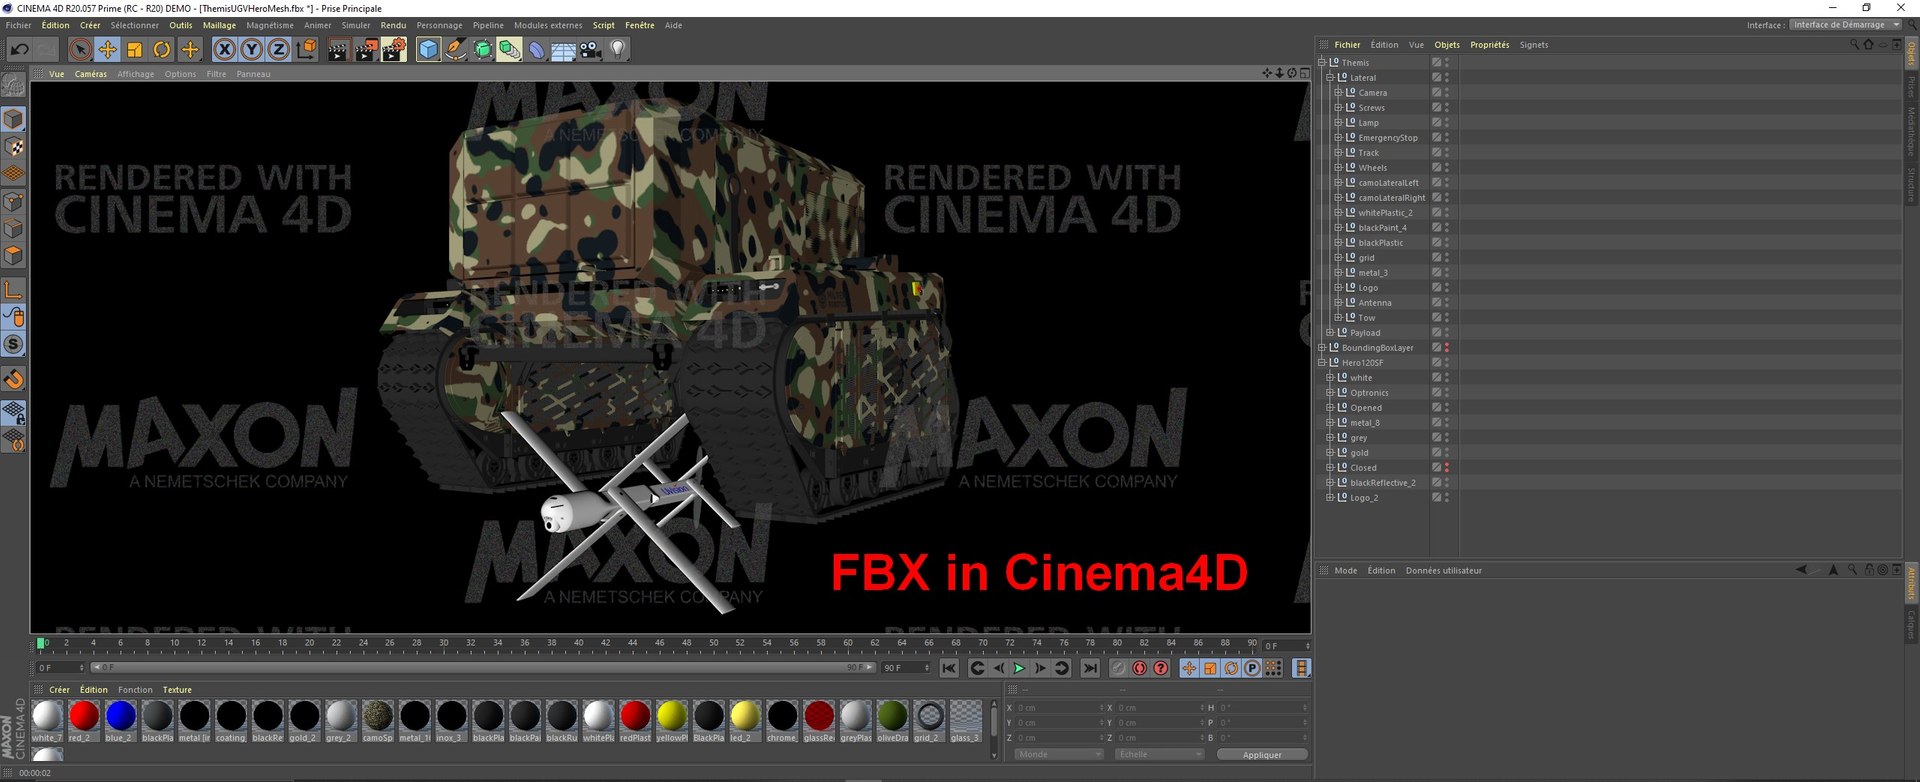Viewport: 1920px width, 782px height.
Task: Collapse the Hero120SF object tree
Action: point(1322,362)
